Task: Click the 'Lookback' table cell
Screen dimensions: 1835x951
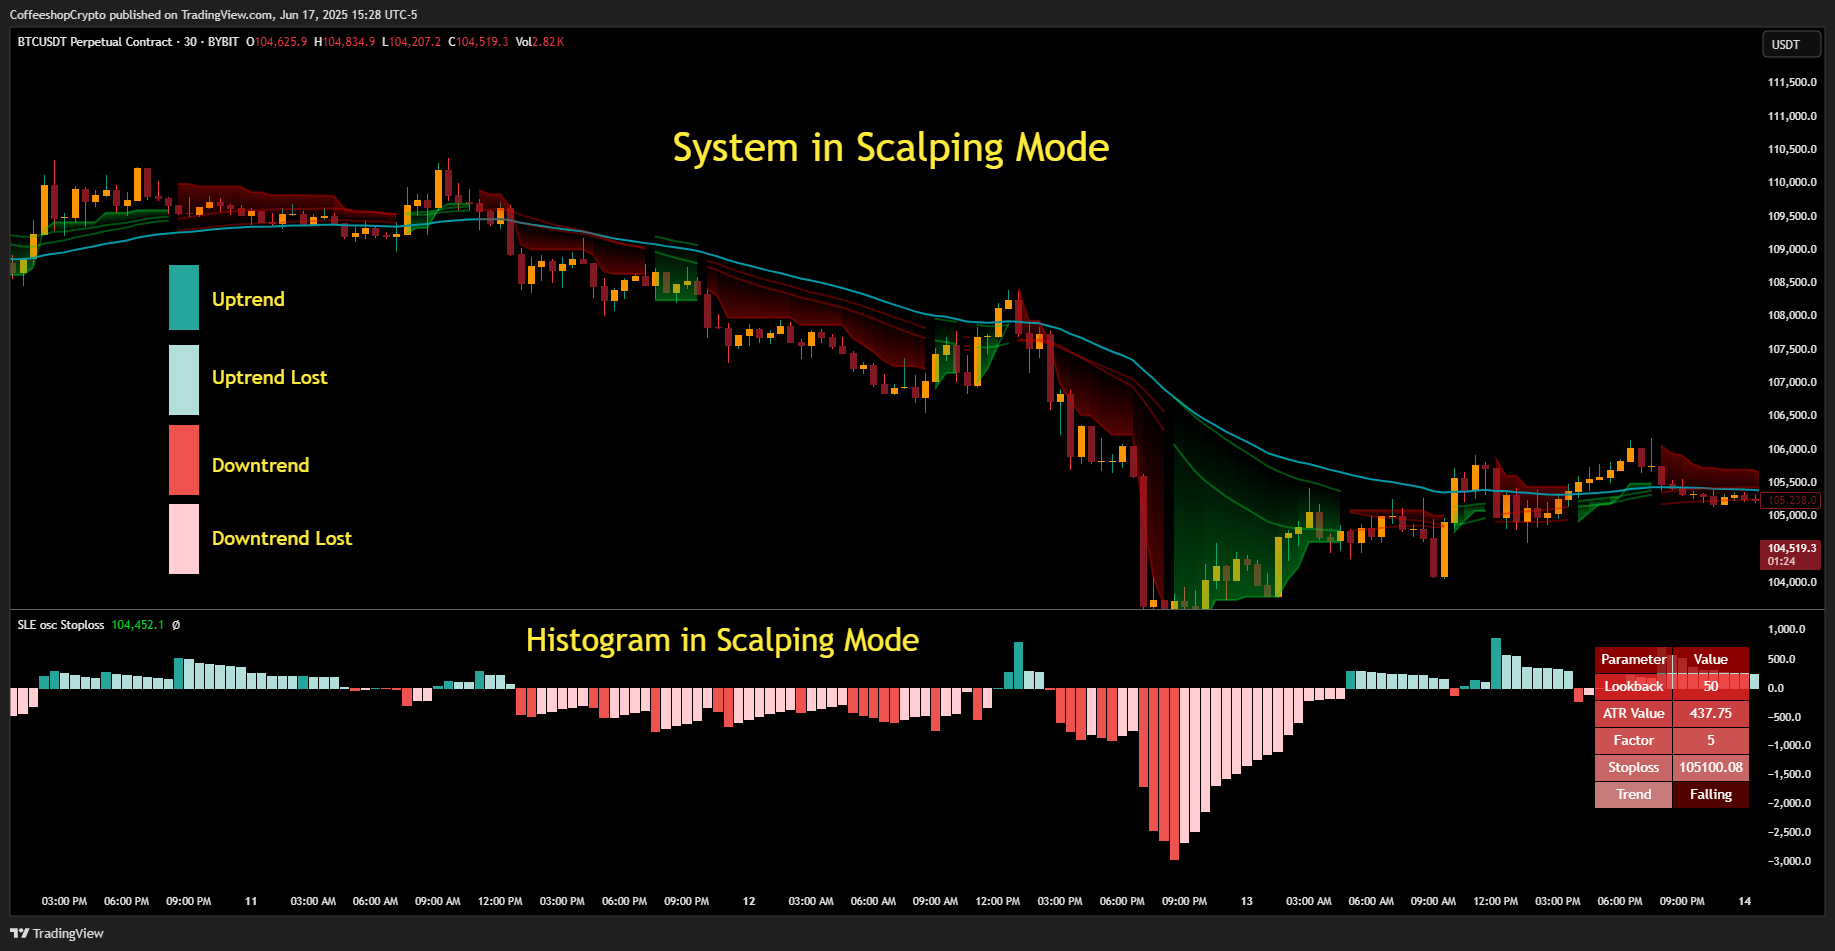Action: click(x=1633, y=686)
